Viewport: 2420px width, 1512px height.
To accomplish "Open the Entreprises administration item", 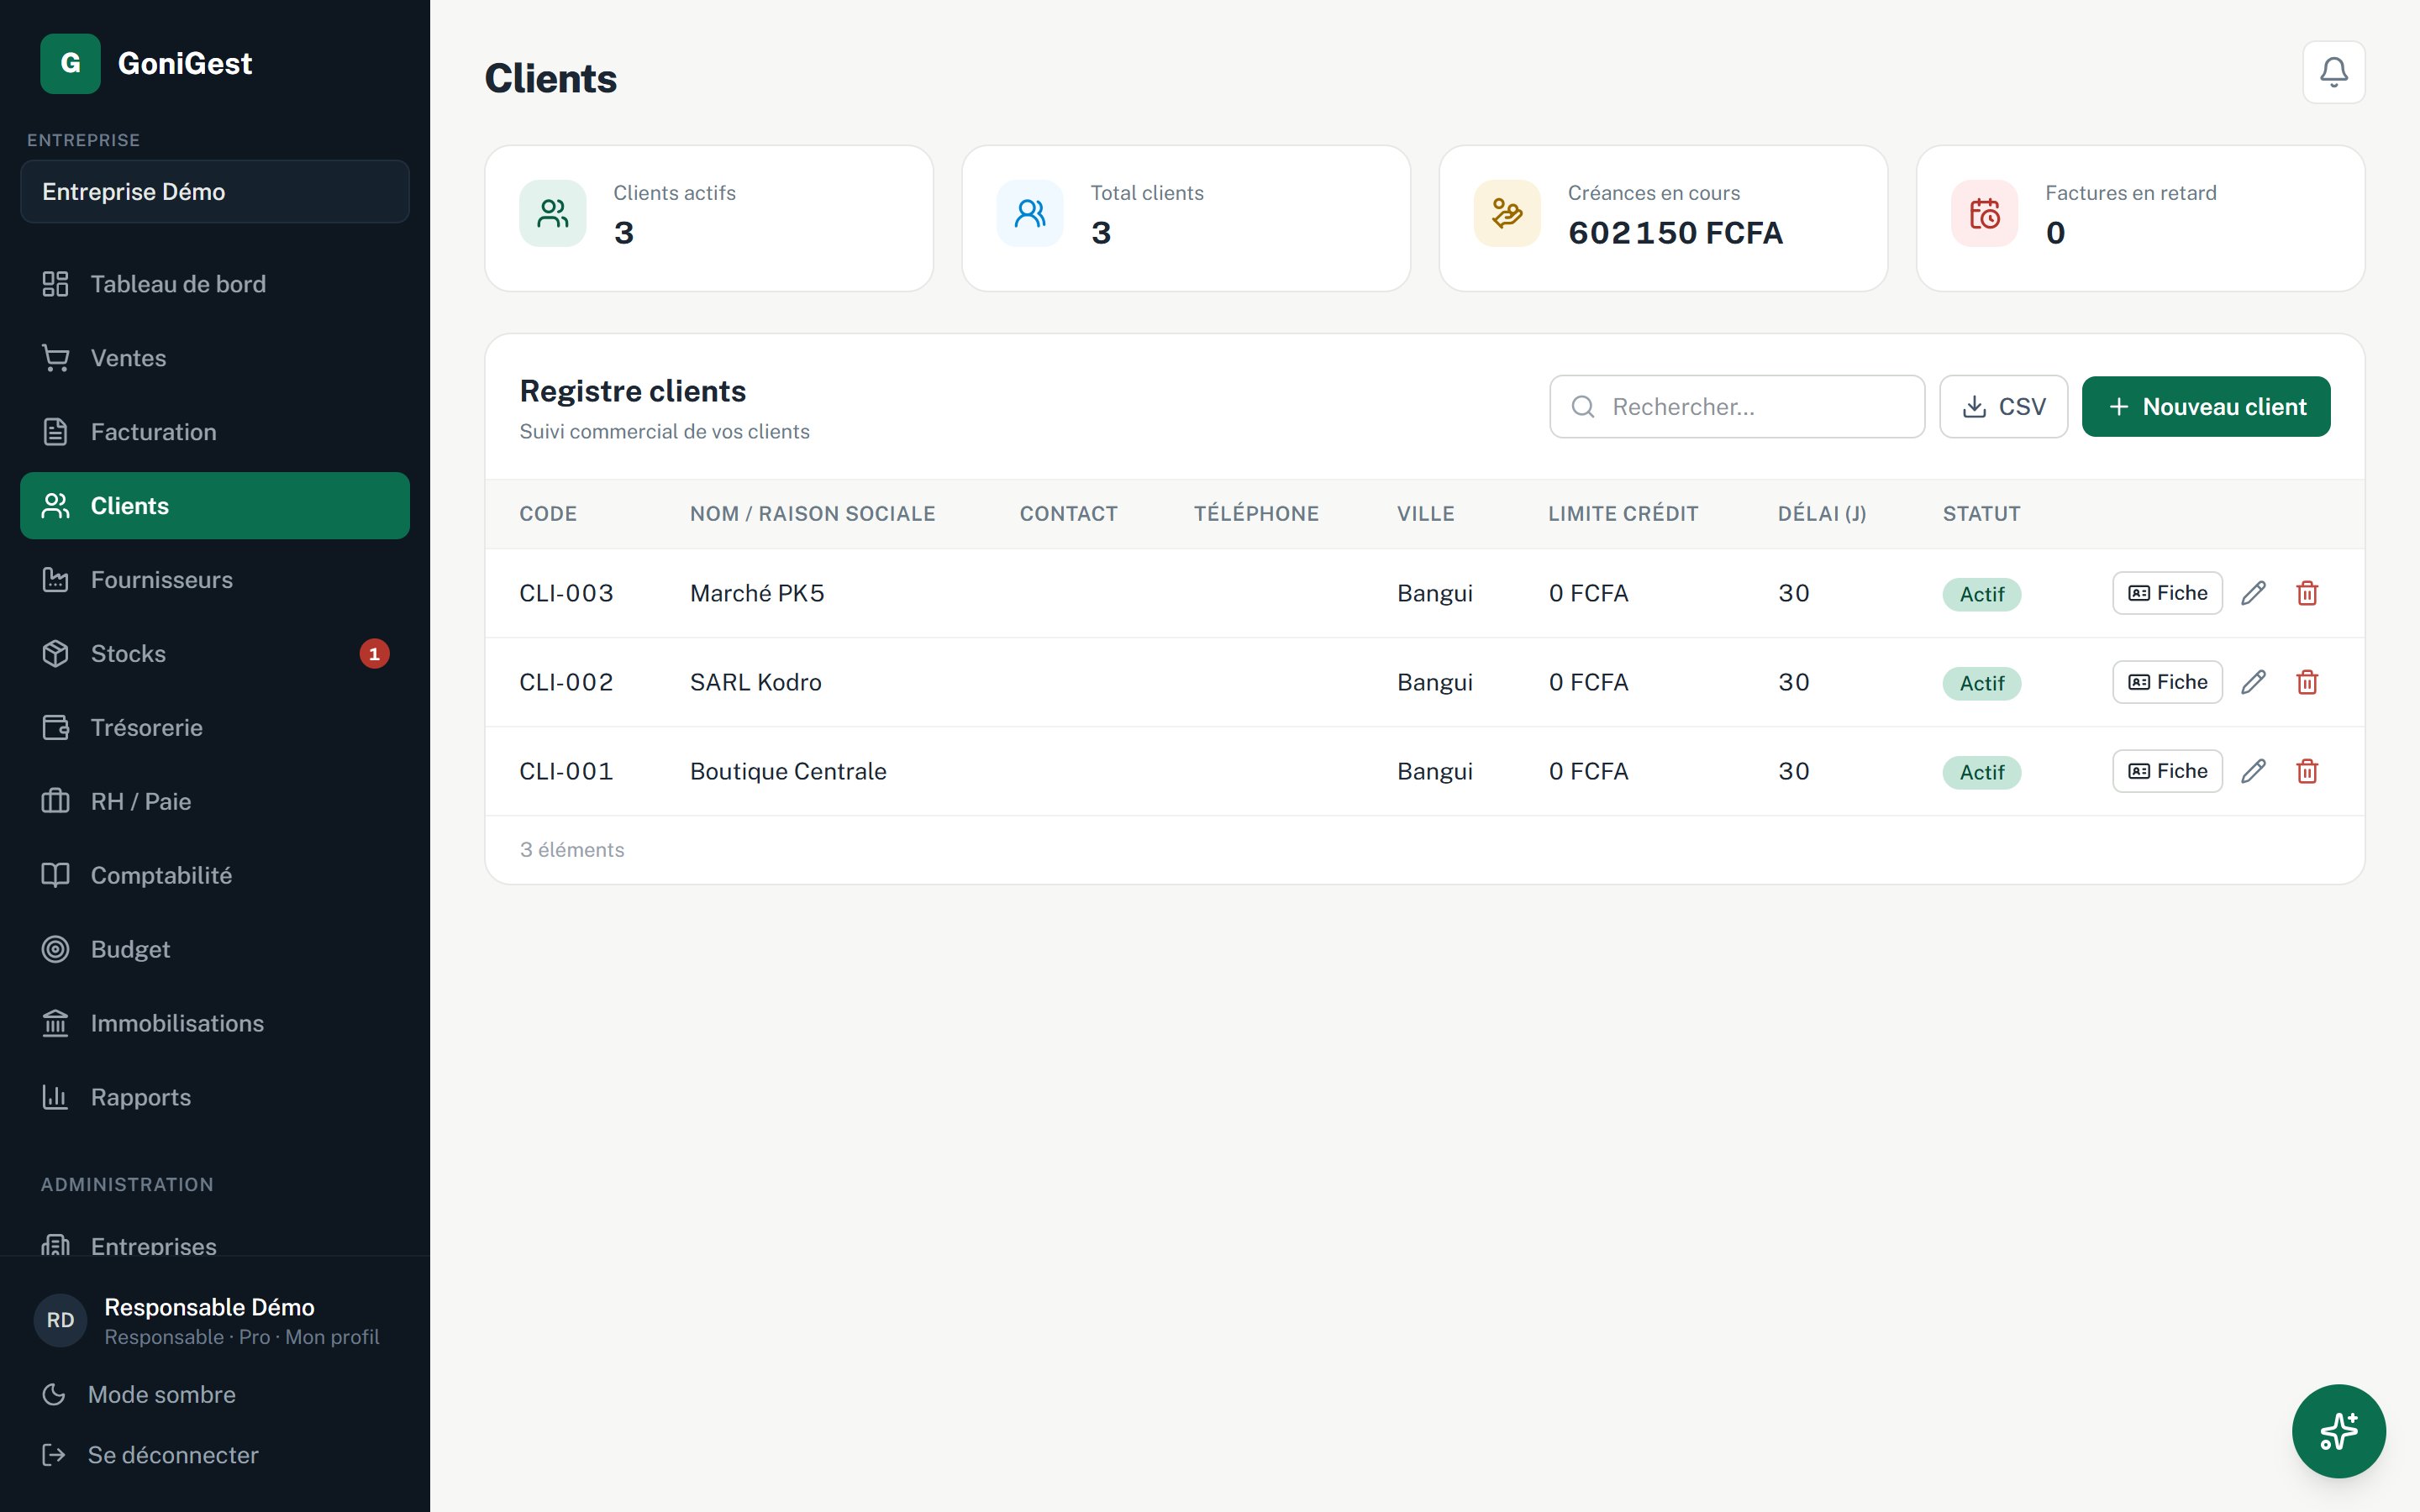I will point(215,1241).
